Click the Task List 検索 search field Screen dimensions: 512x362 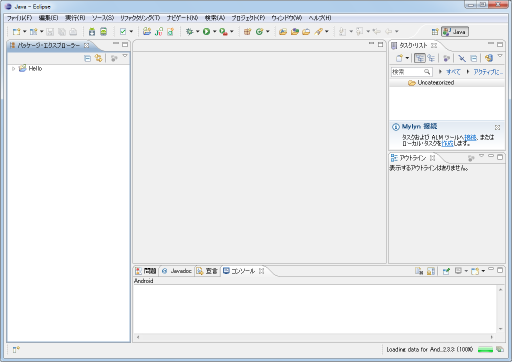411,72
